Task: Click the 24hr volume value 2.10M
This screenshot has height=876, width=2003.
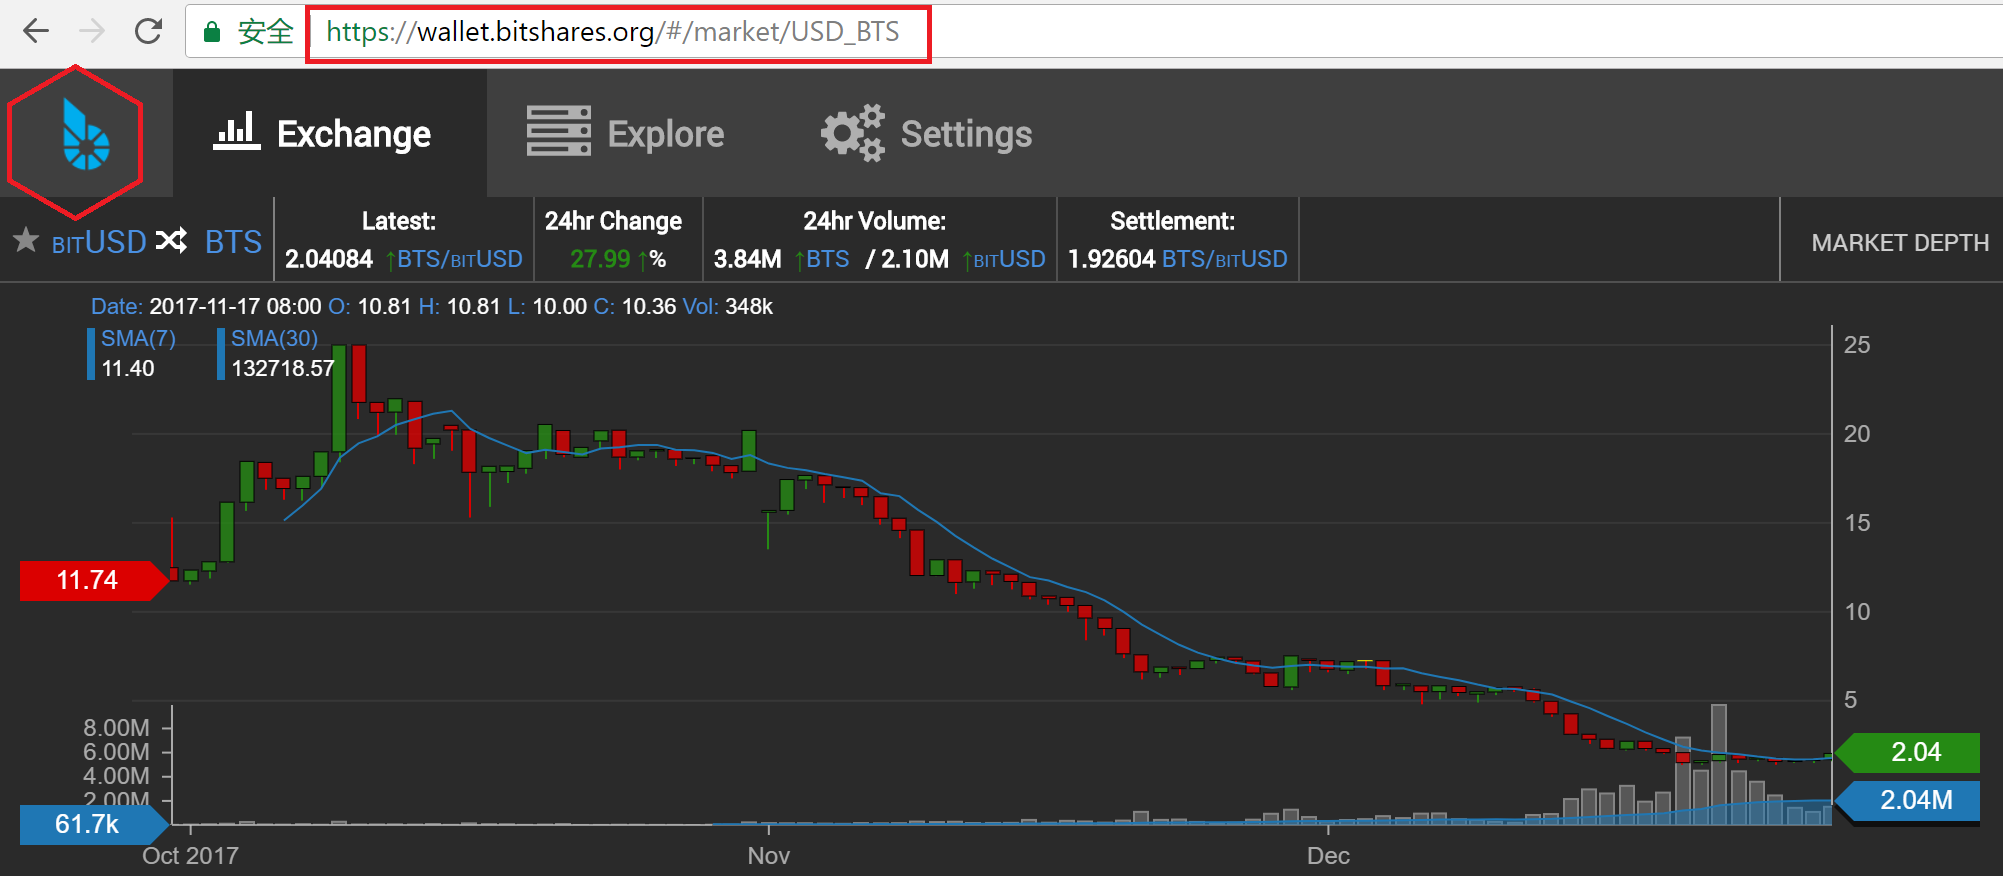Action: point(915,259)
